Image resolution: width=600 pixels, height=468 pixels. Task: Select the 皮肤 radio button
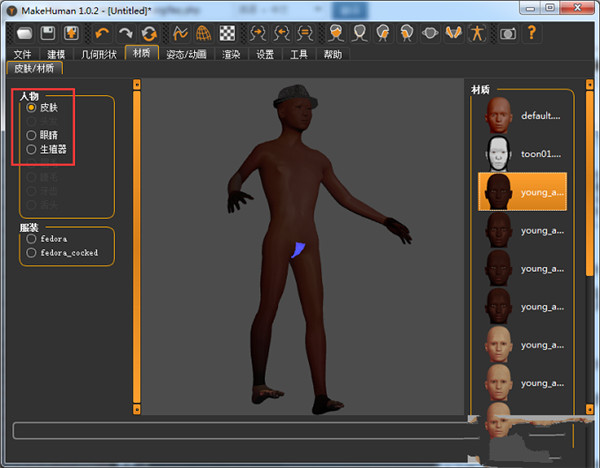point(32,107)
